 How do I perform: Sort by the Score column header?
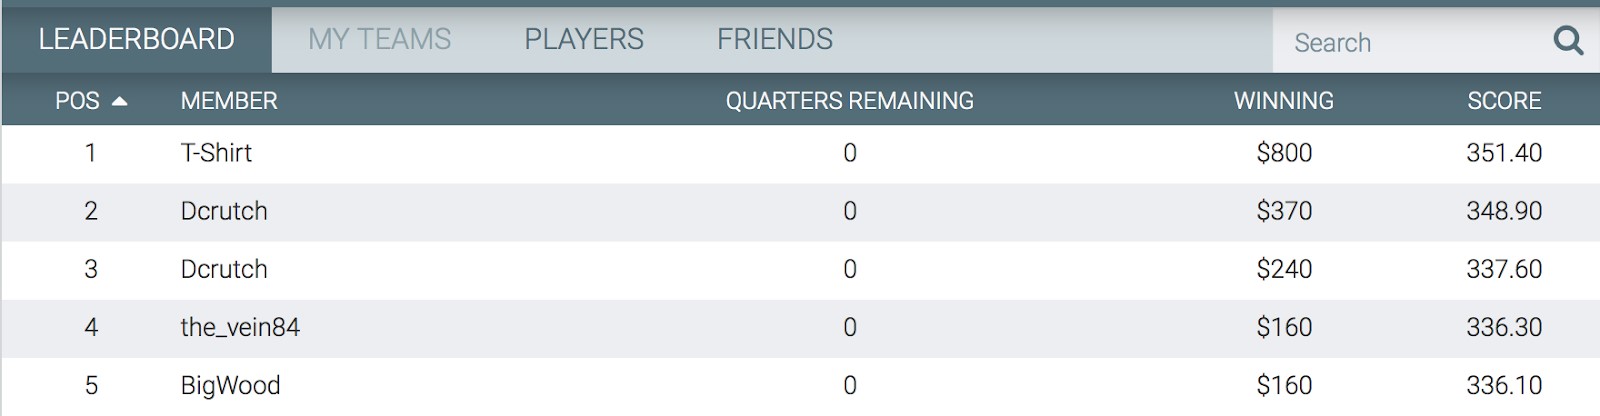[x=1504, y=101]
